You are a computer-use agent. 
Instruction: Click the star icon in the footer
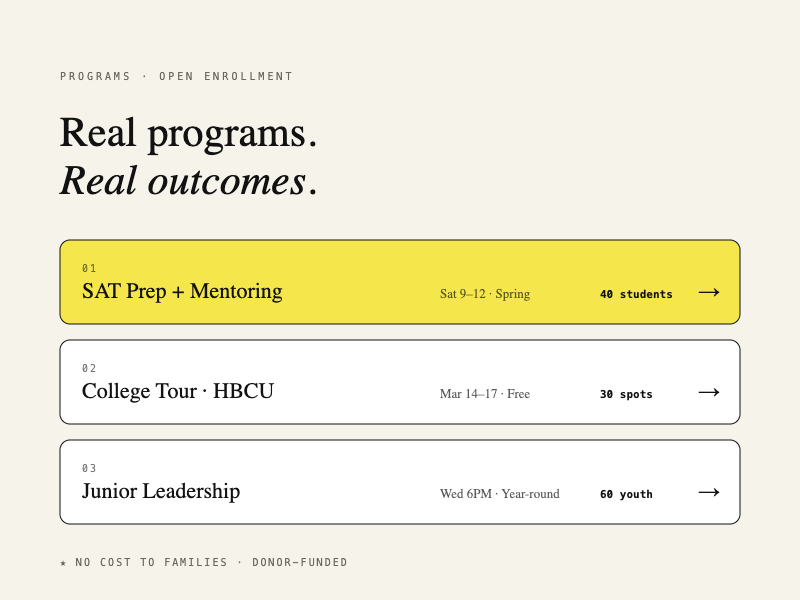(x=63, y=562)
